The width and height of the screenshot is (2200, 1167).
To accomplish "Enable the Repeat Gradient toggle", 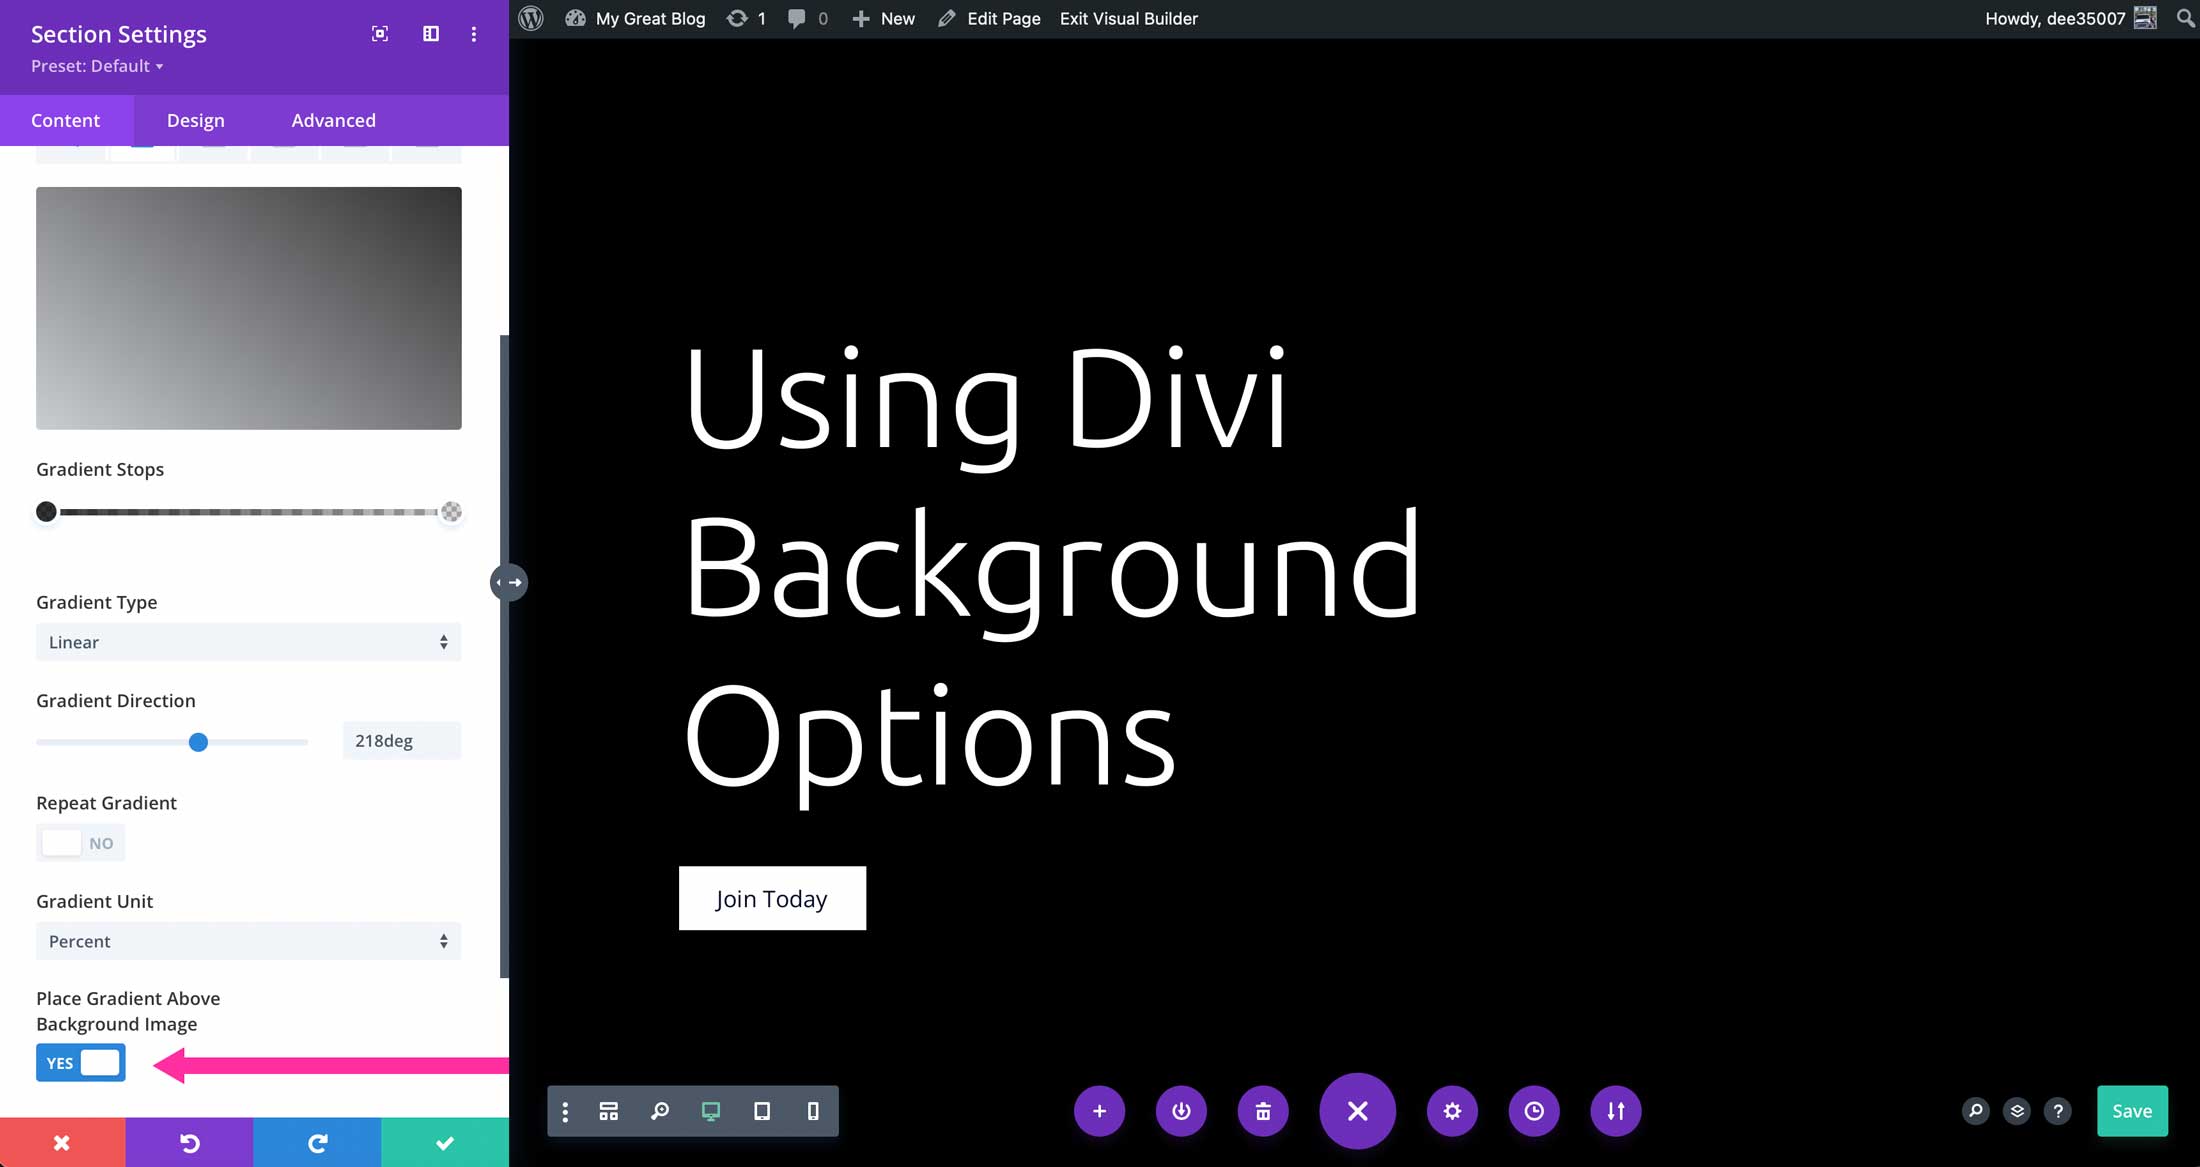I will pos(80,842).
